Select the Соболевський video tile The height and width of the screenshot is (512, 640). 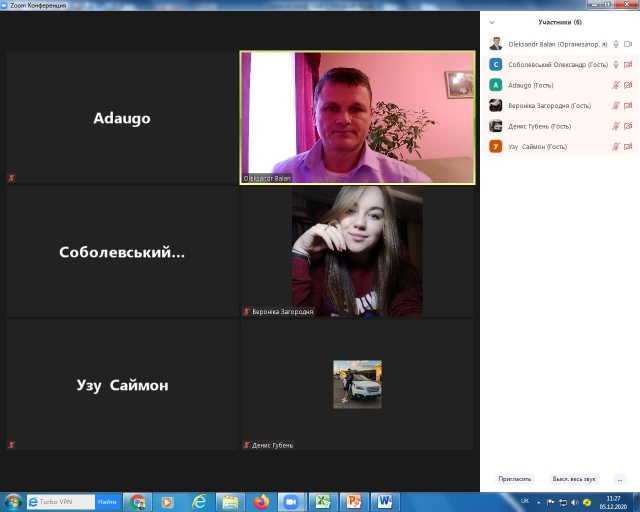(x=122, y=251)
